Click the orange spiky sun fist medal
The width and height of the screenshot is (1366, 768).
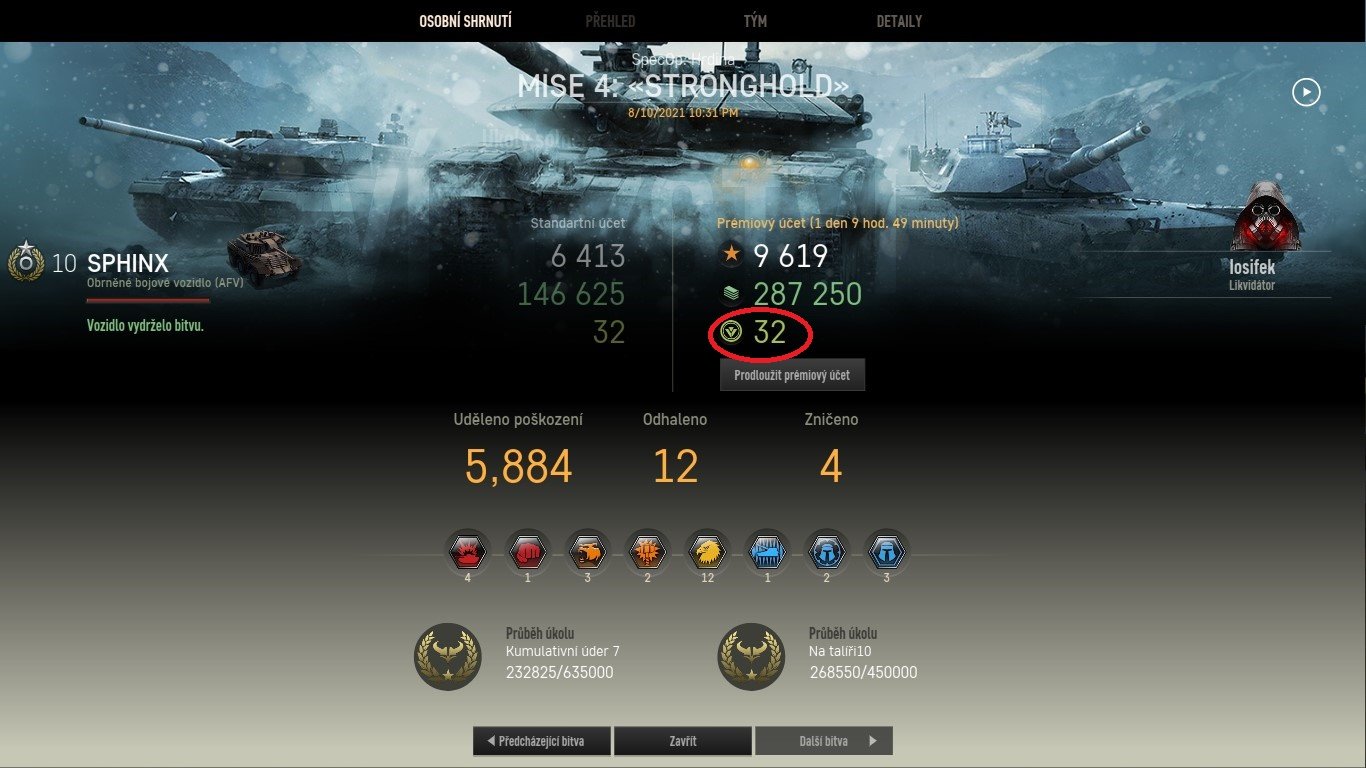[x=647, y=551]
